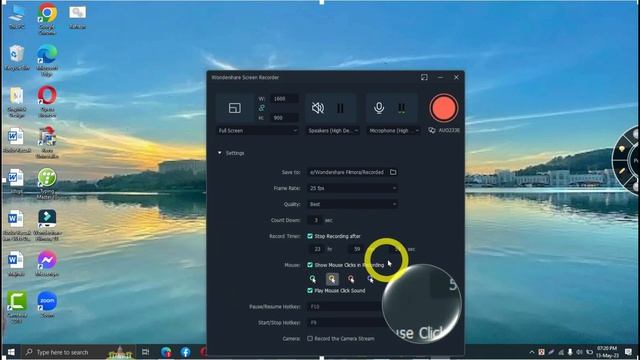Screen dimensions: 640x360
Task: Open the Microphone device dropdown
Action: coord(393,131)
